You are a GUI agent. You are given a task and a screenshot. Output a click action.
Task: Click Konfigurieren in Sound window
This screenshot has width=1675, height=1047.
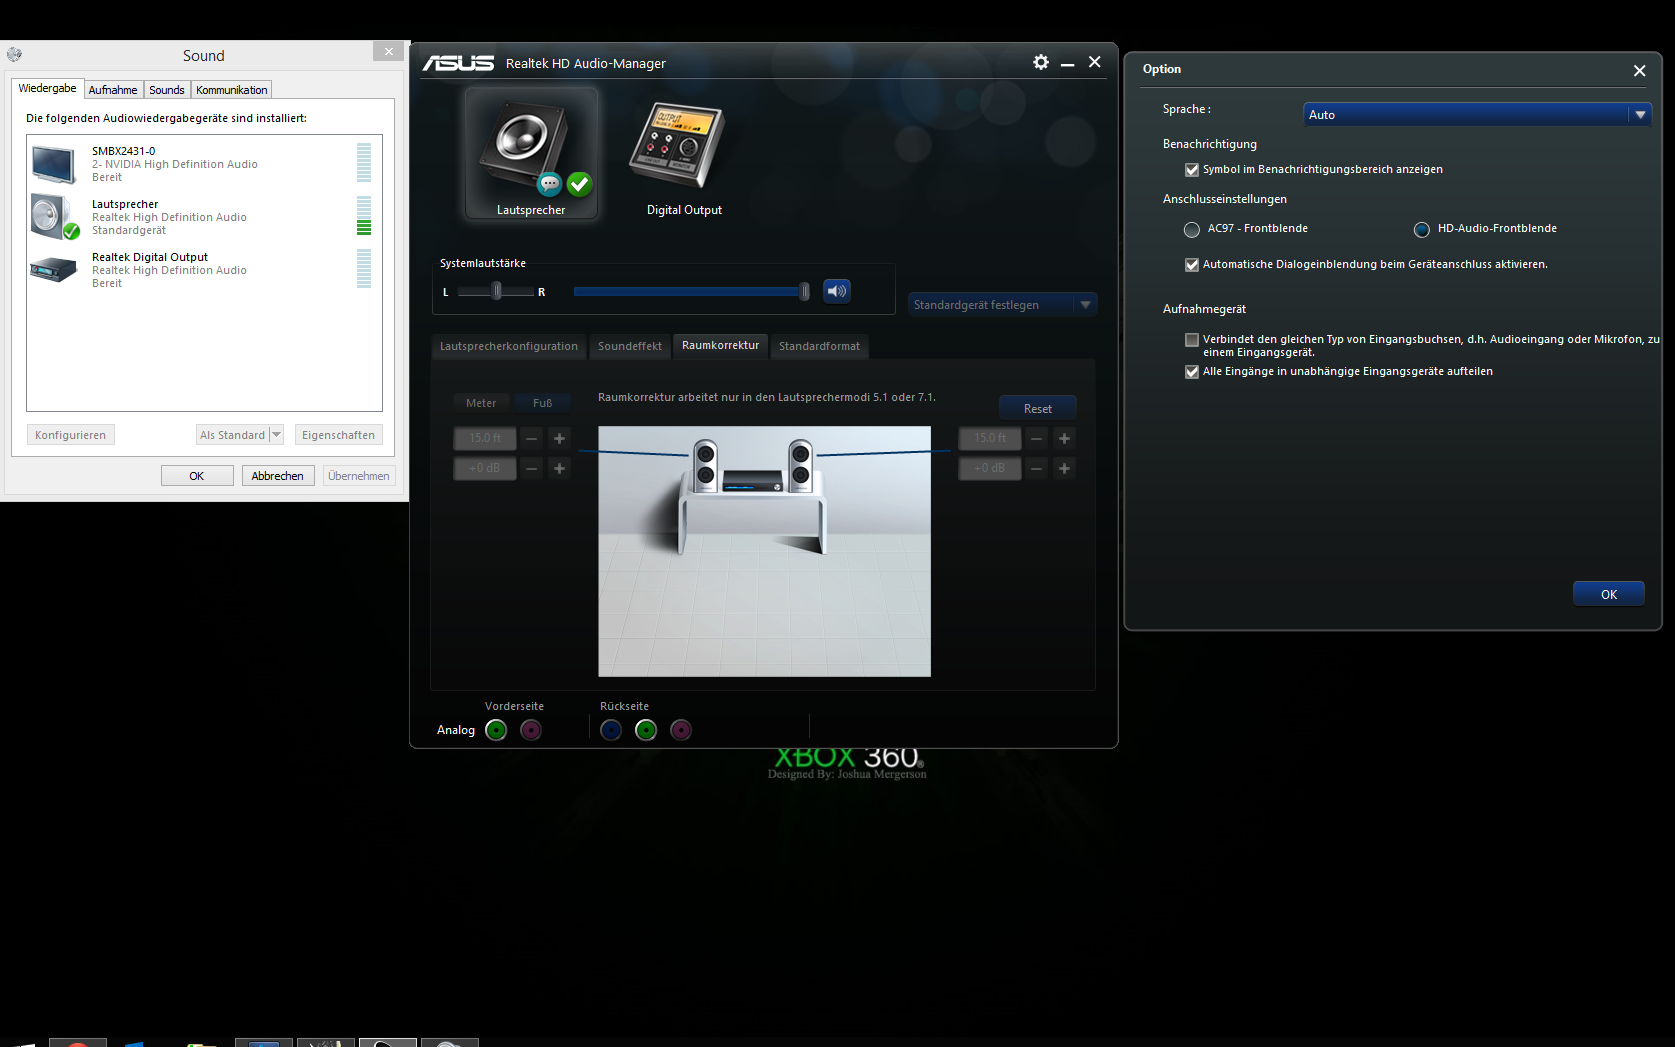[70, 435]
